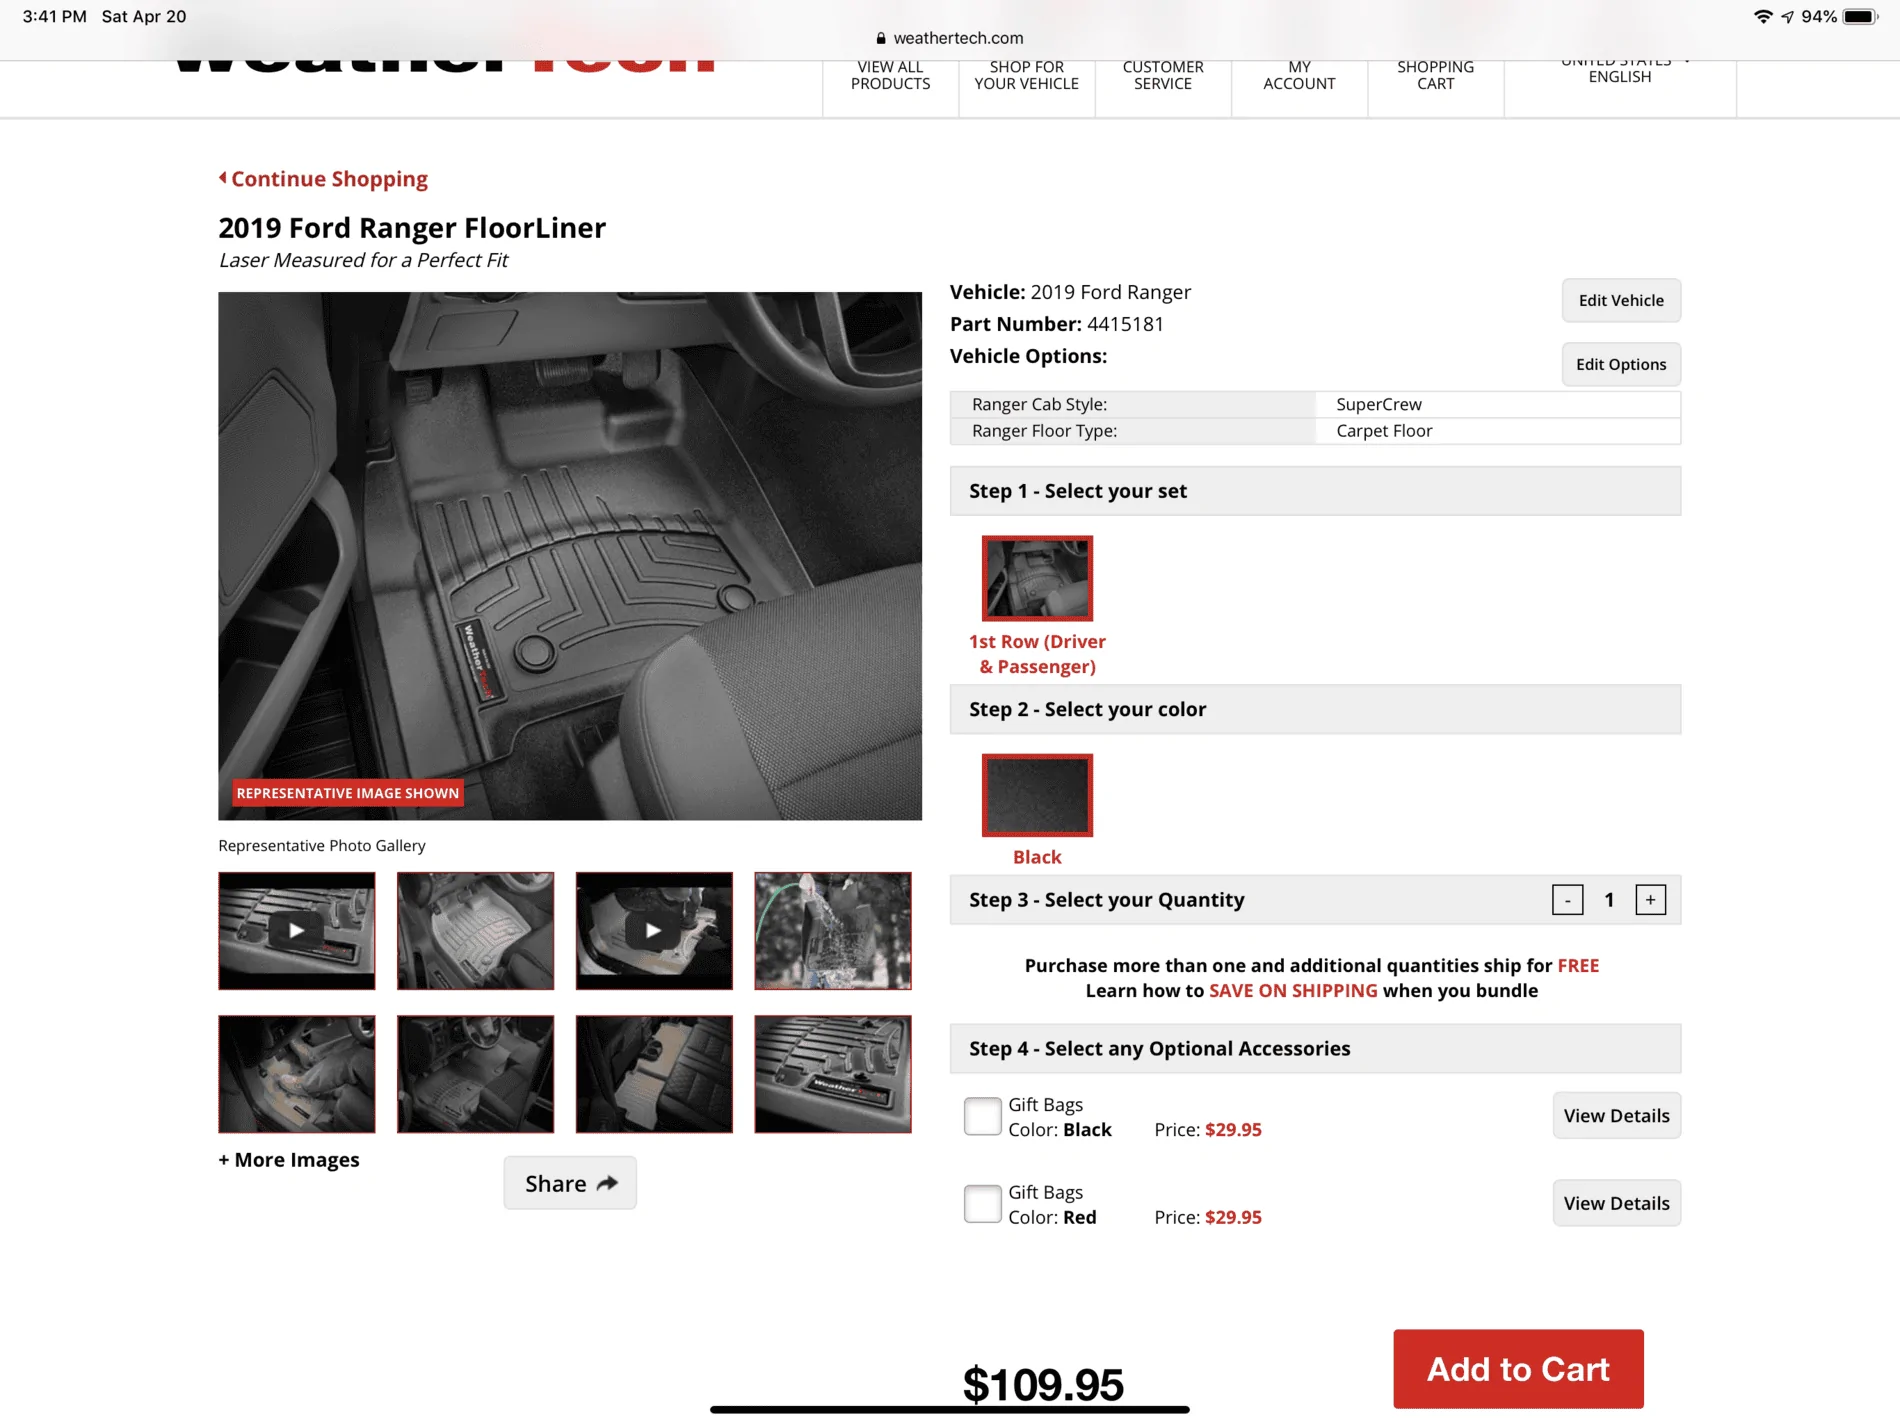
Task: Open the dark interior liner thumbnail, second row
Action: click(x=475, y=1074)
